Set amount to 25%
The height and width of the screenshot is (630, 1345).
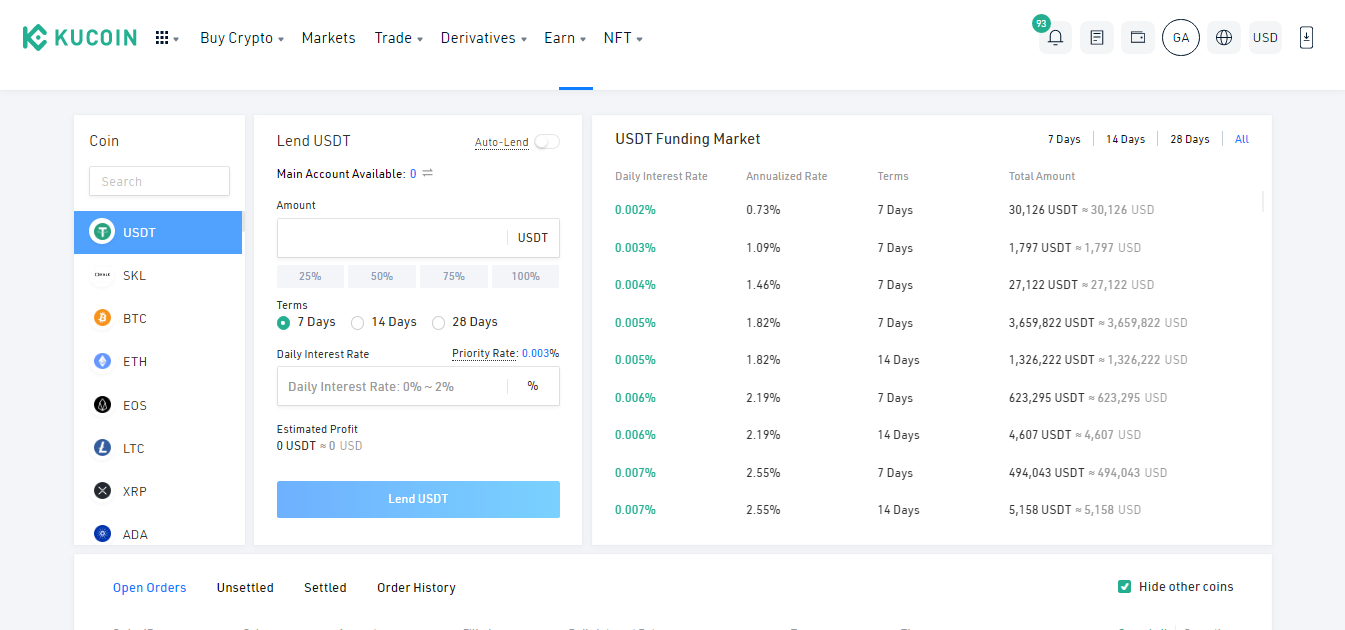310,276
